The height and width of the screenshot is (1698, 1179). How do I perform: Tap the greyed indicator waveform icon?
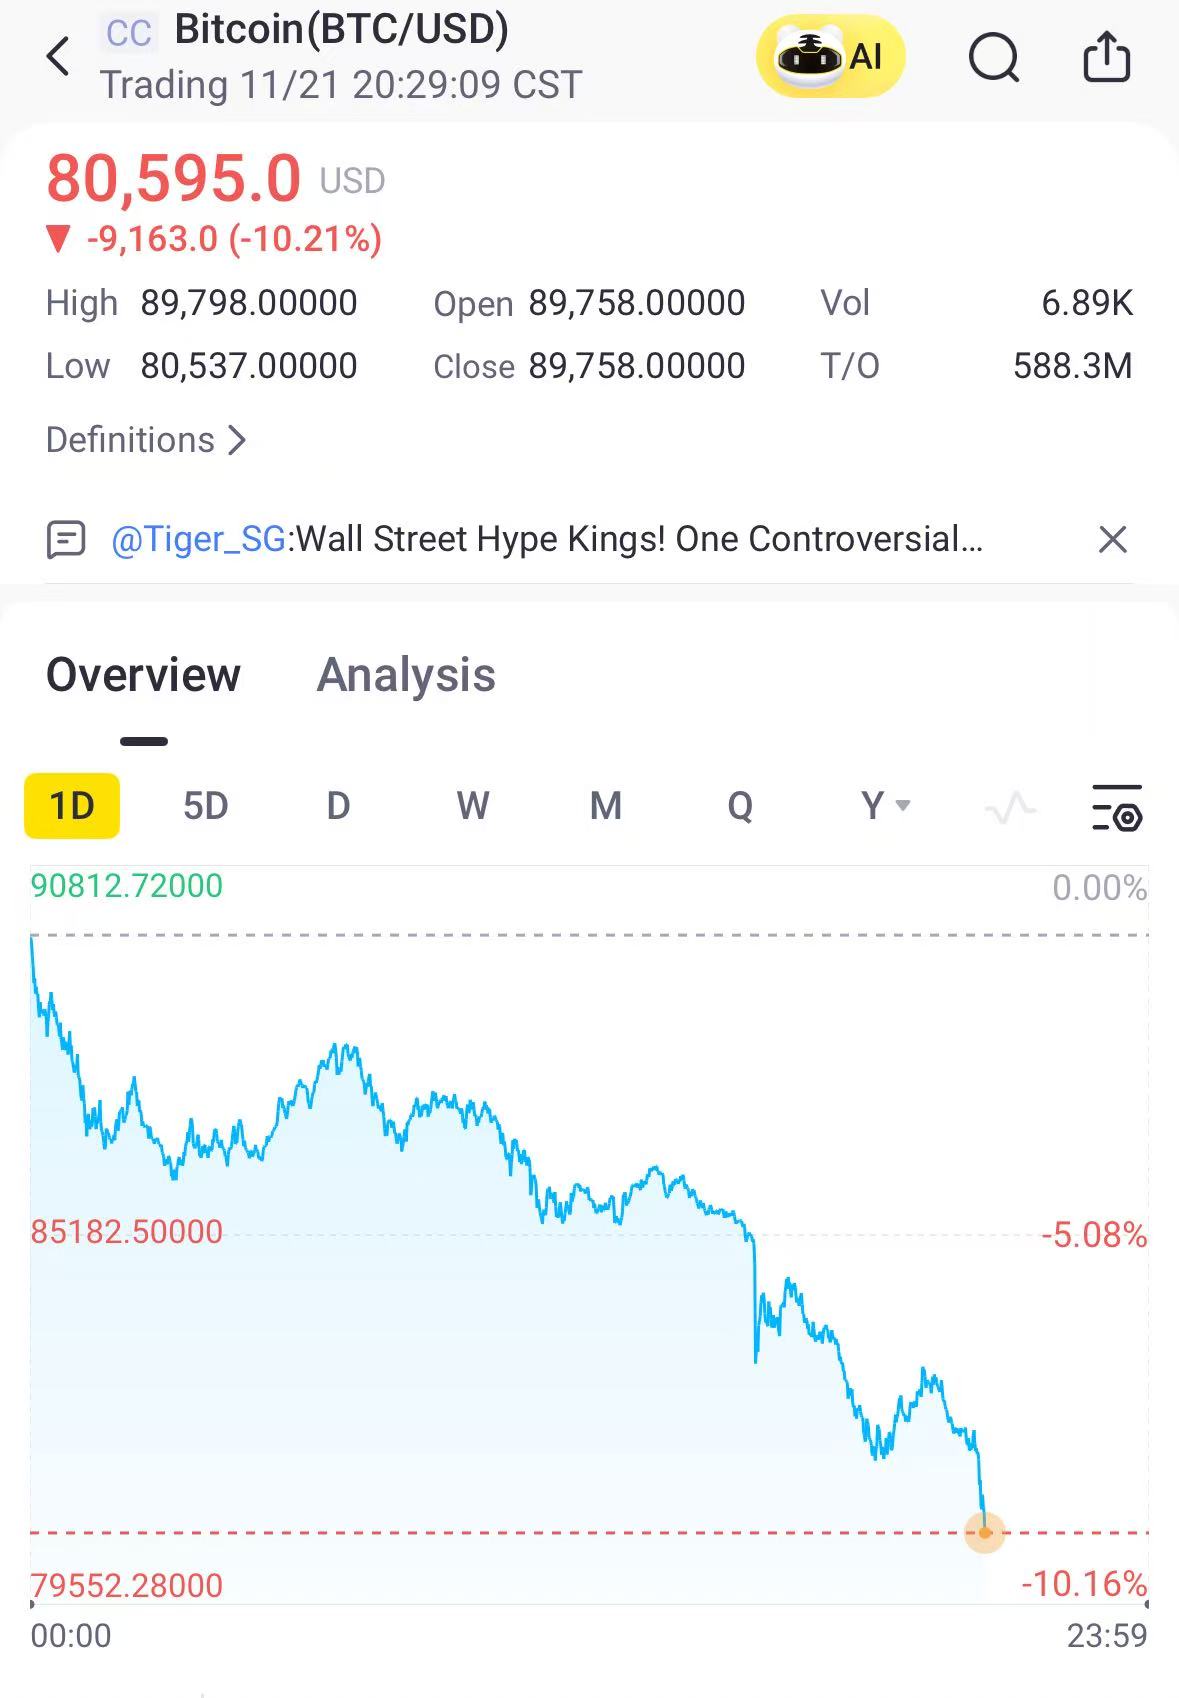coord(1010,807)
